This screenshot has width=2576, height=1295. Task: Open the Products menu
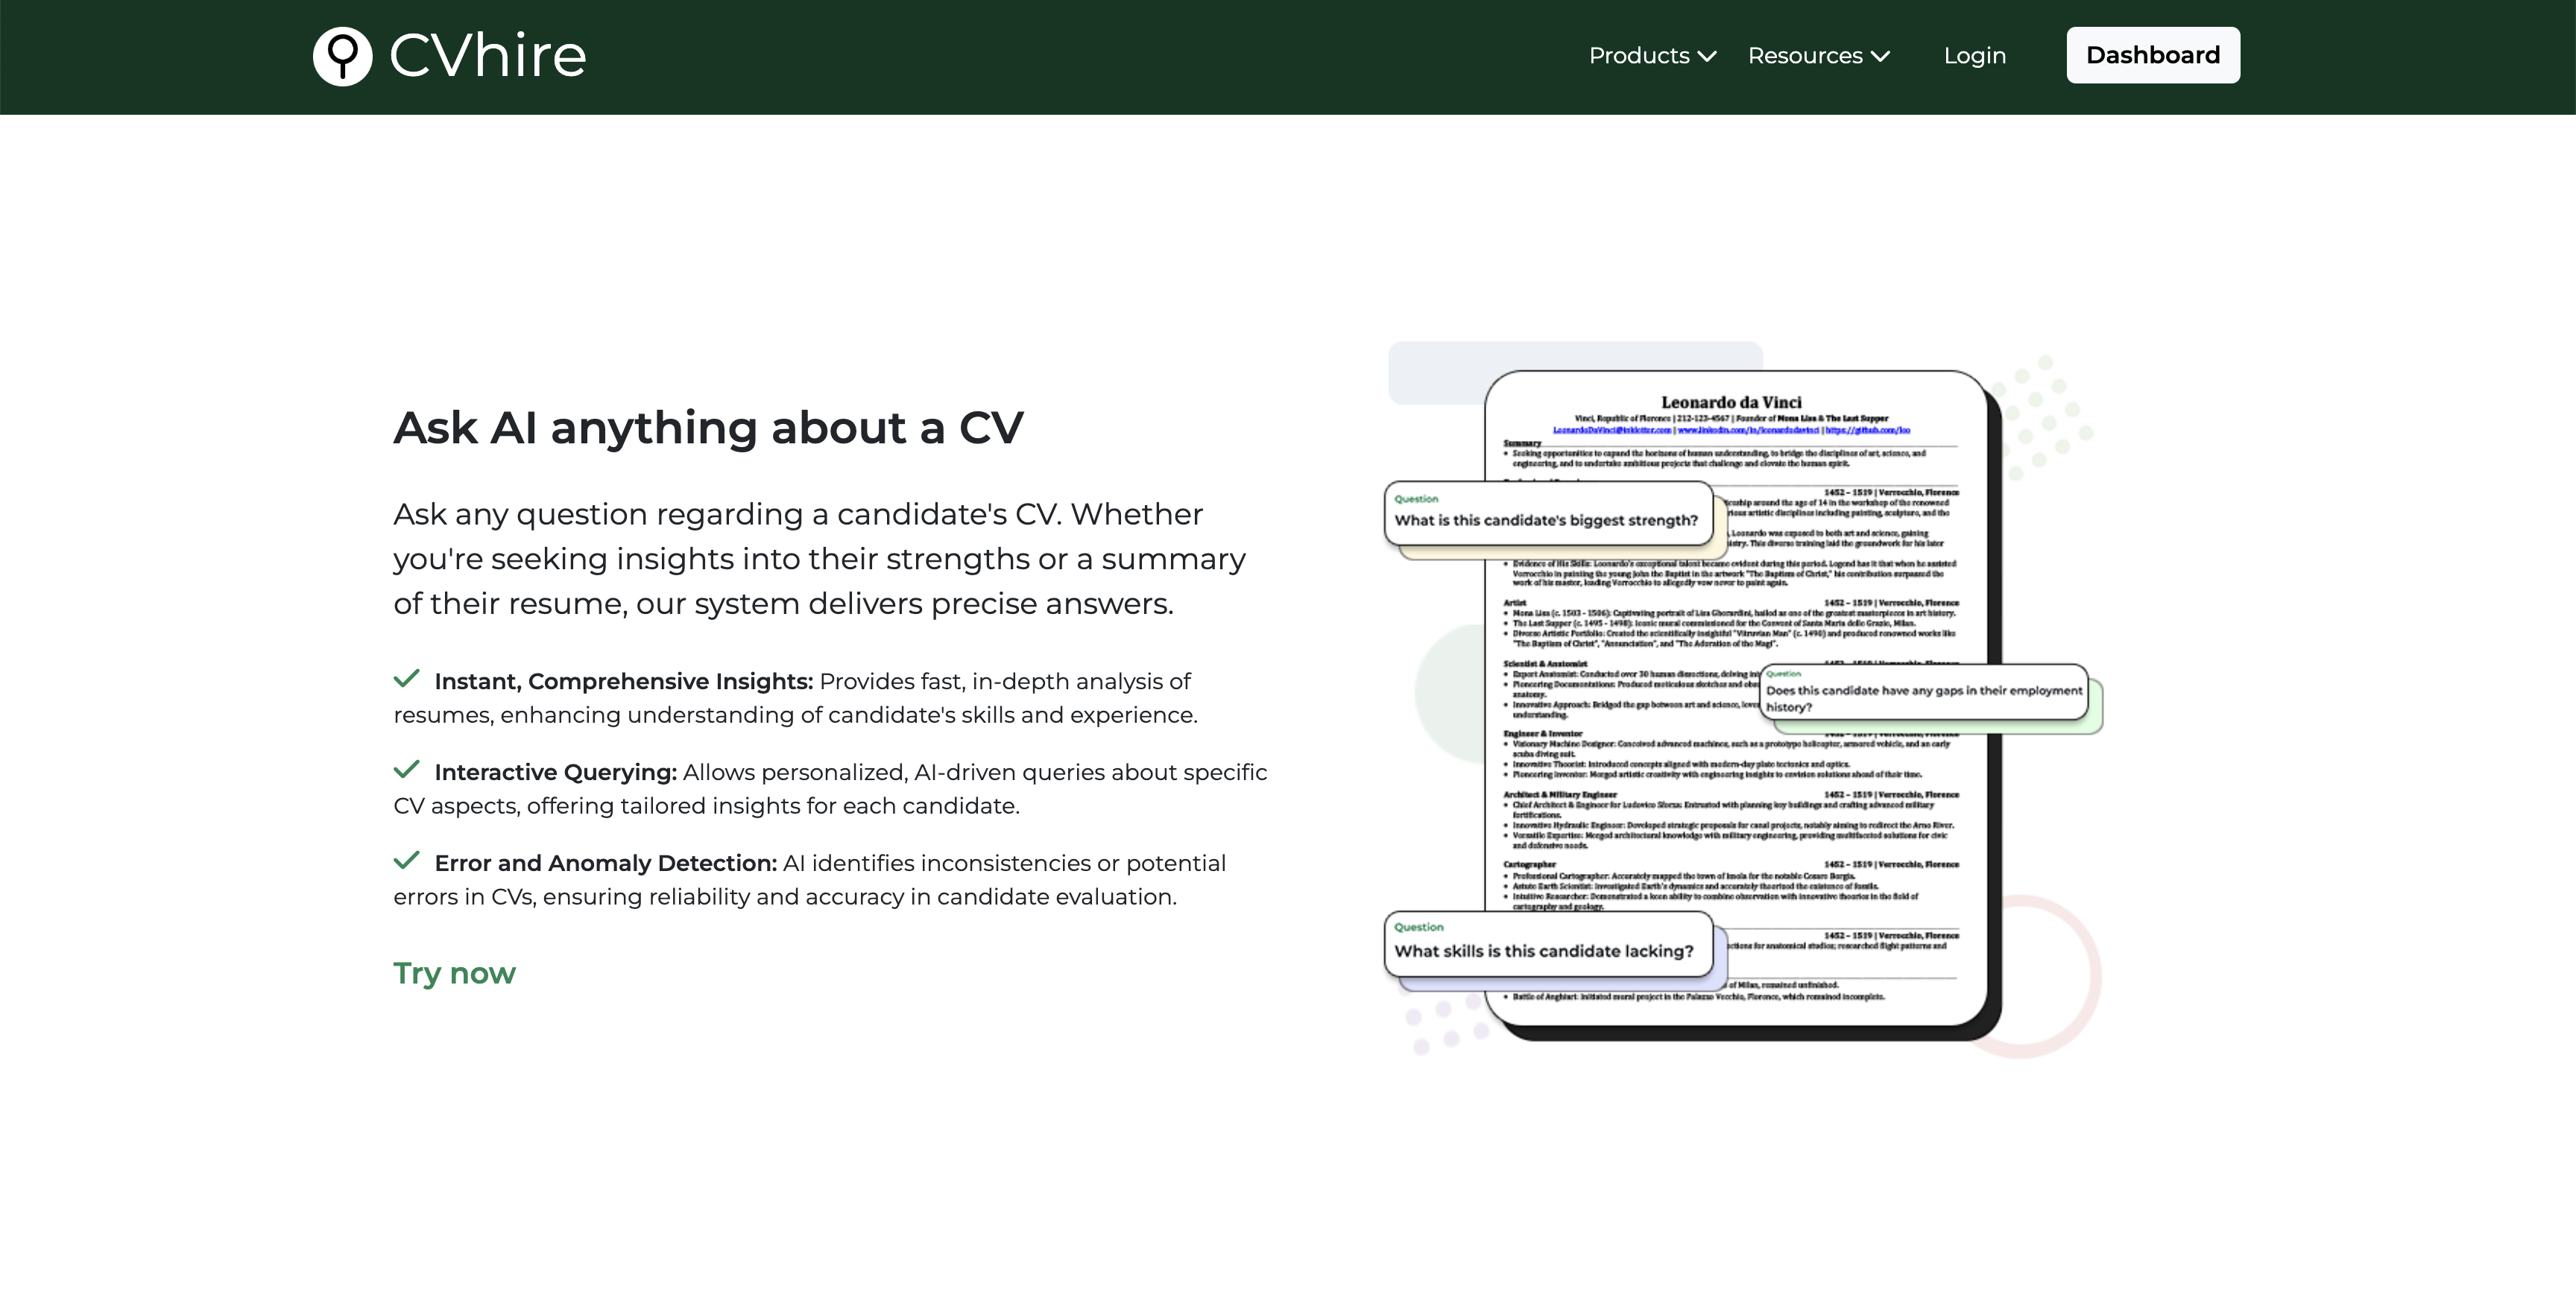tap(1638, 56)
